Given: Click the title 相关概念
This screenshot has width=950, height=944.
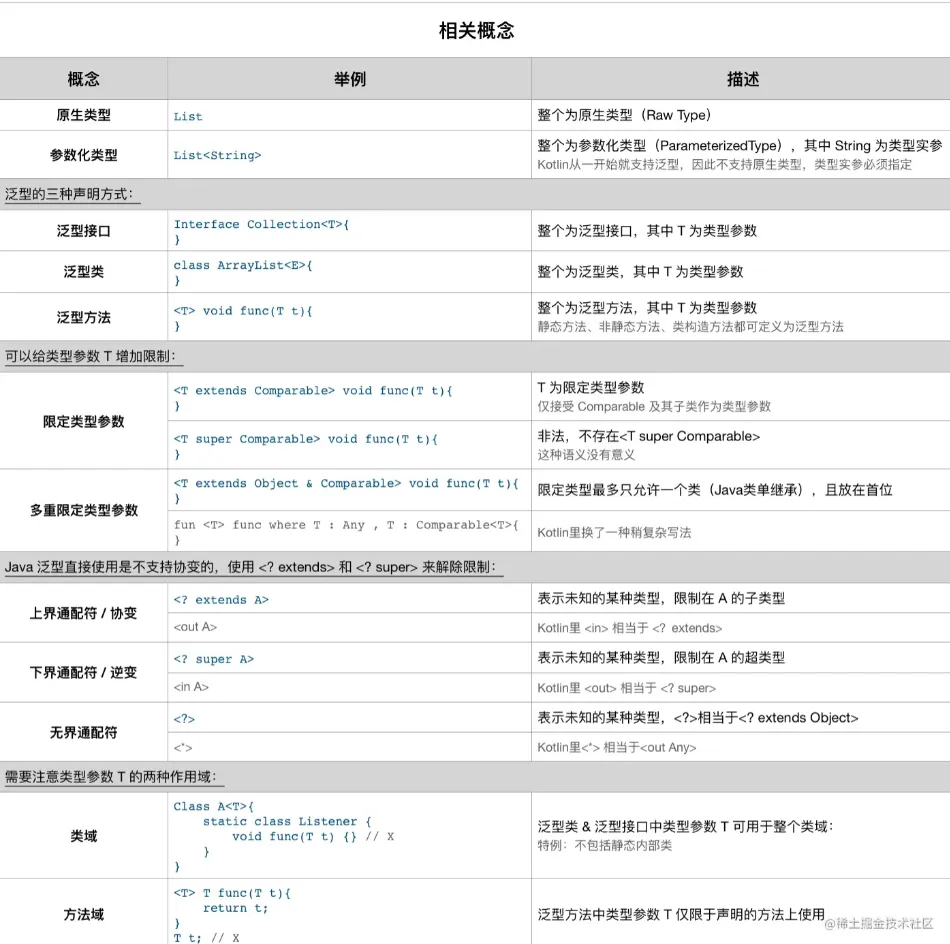Looking at the screenshot, I should (476, 30).
